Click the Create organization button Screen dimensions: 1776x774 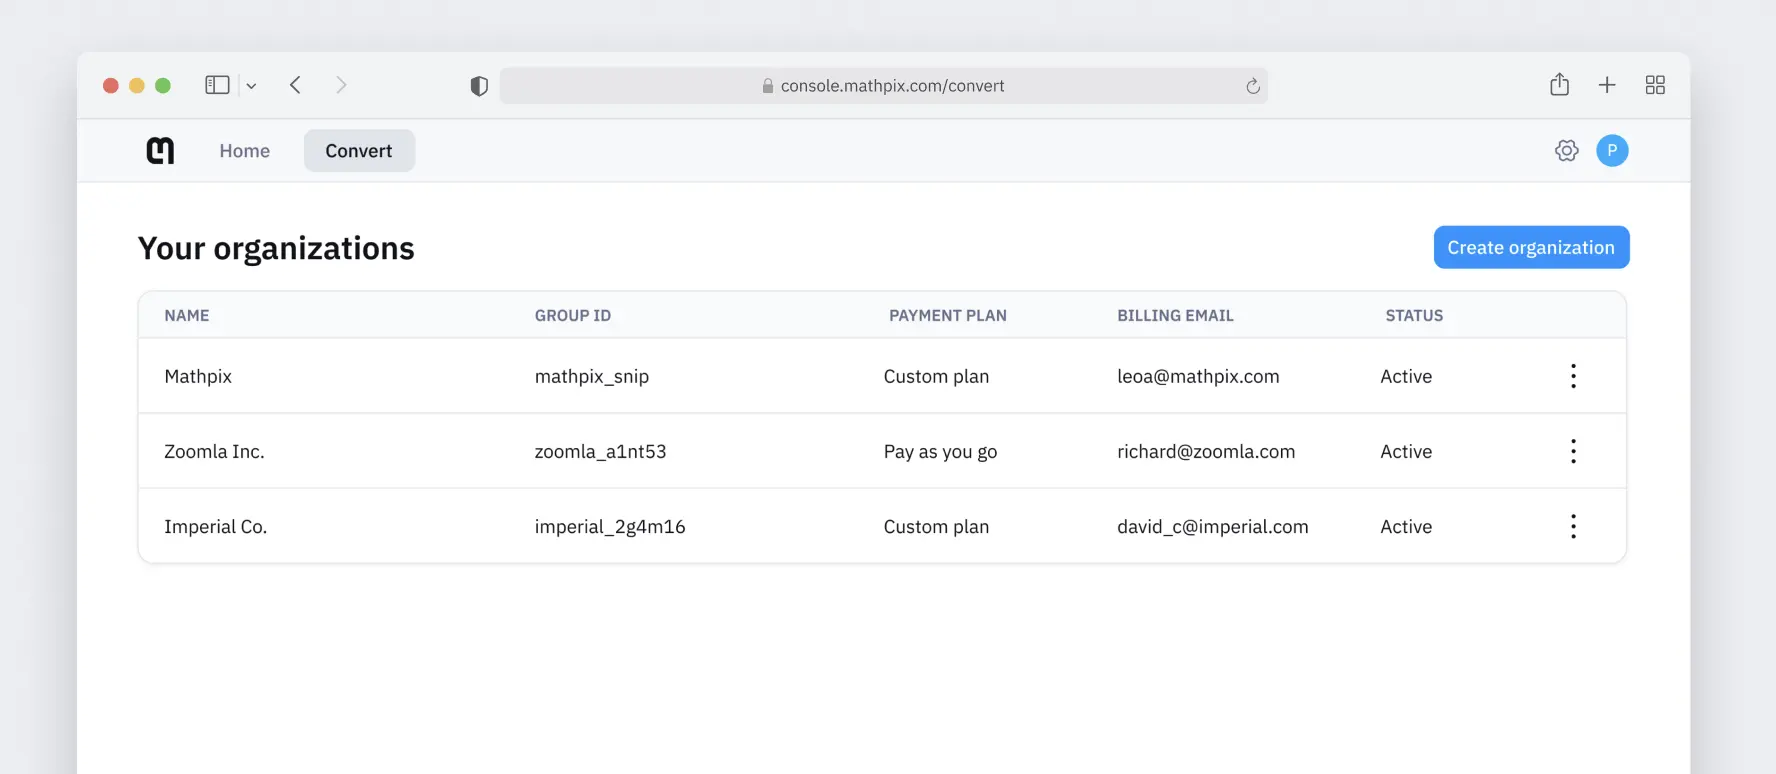[1531, 247]
